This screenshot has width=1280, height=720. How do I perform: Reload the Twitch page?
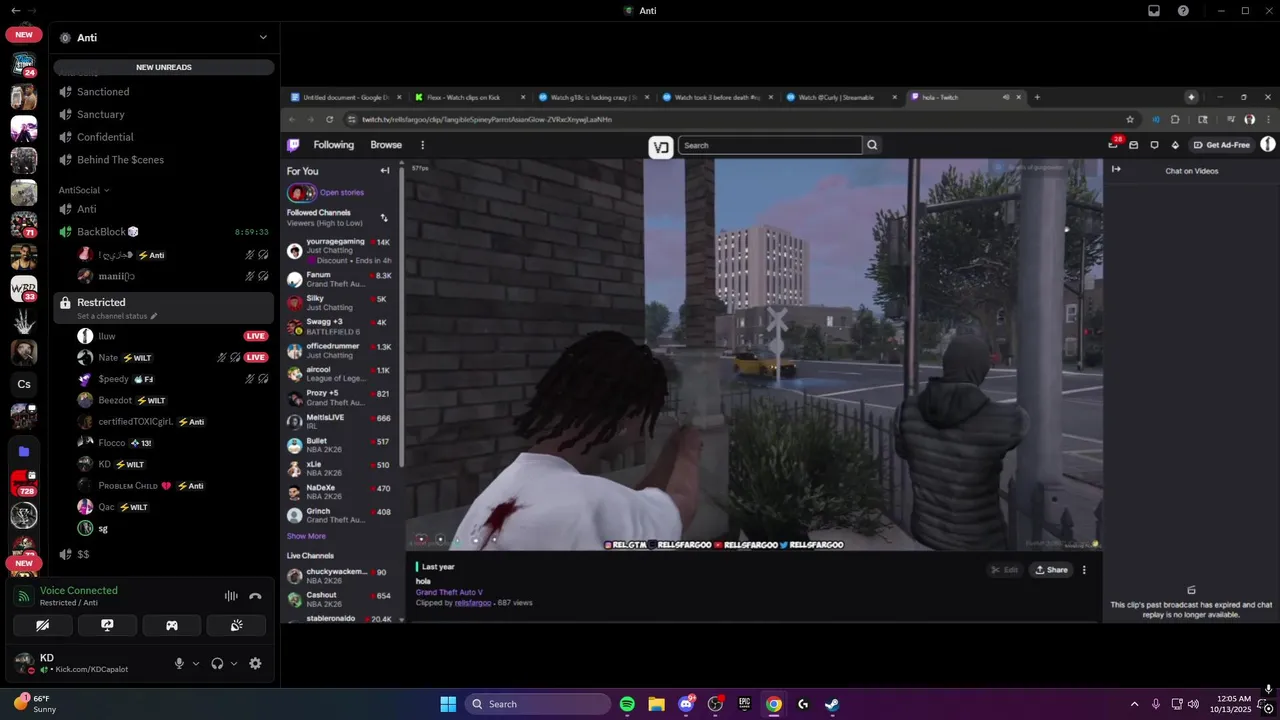[x=330, y=119]
